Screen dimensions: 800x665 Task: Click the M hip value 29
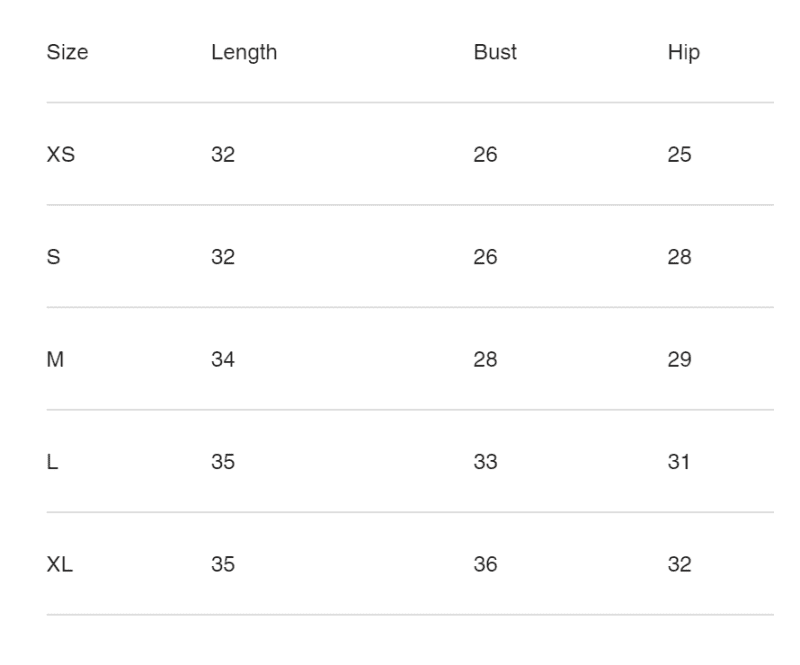(x=679, y=359)
